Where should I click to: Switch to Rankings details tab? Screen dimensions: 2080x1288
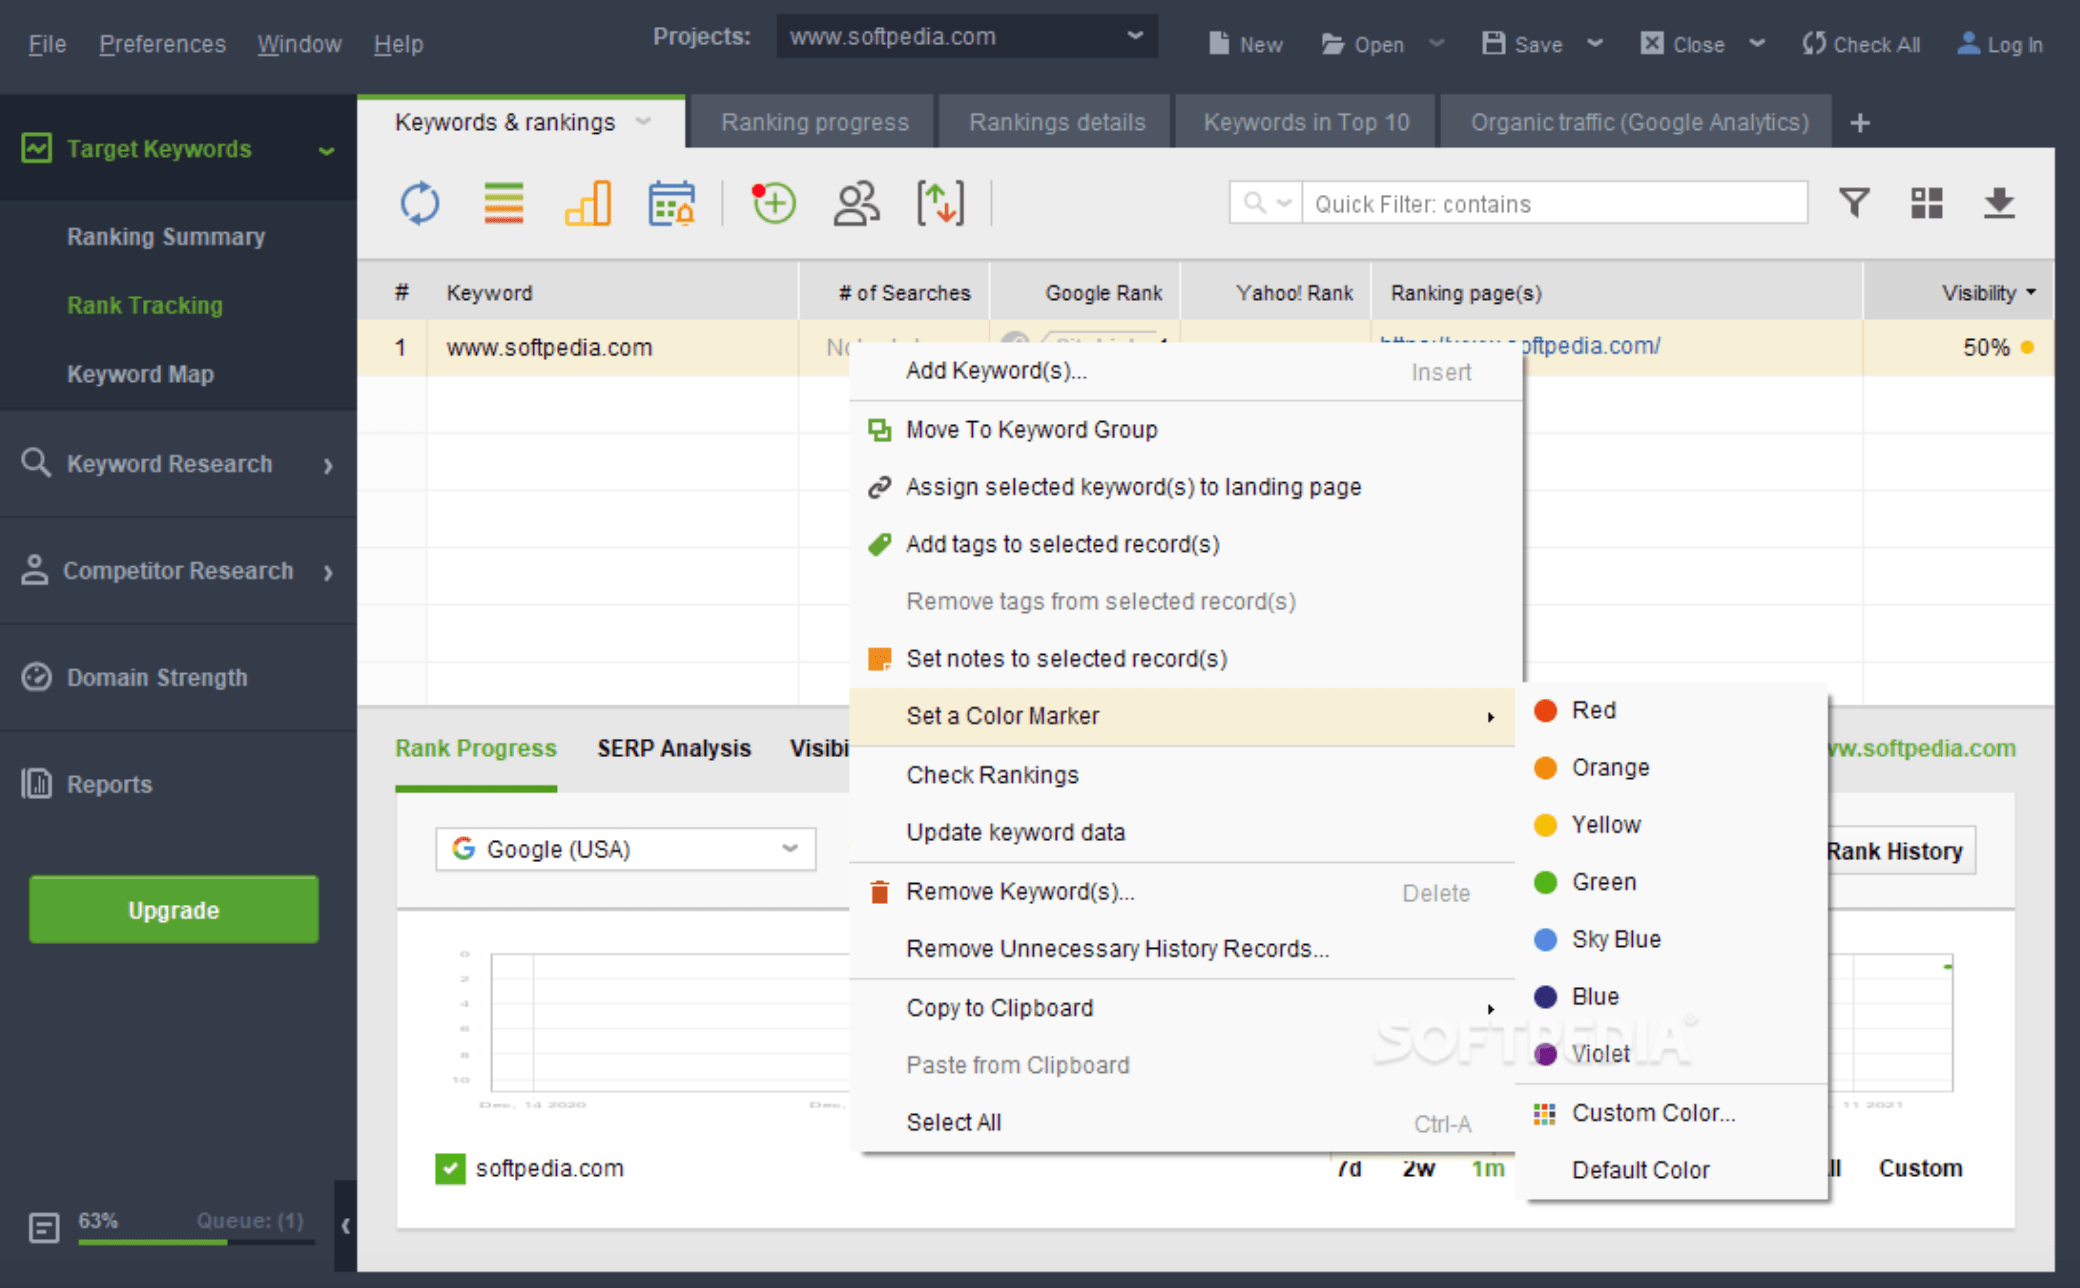(1057, 122)
